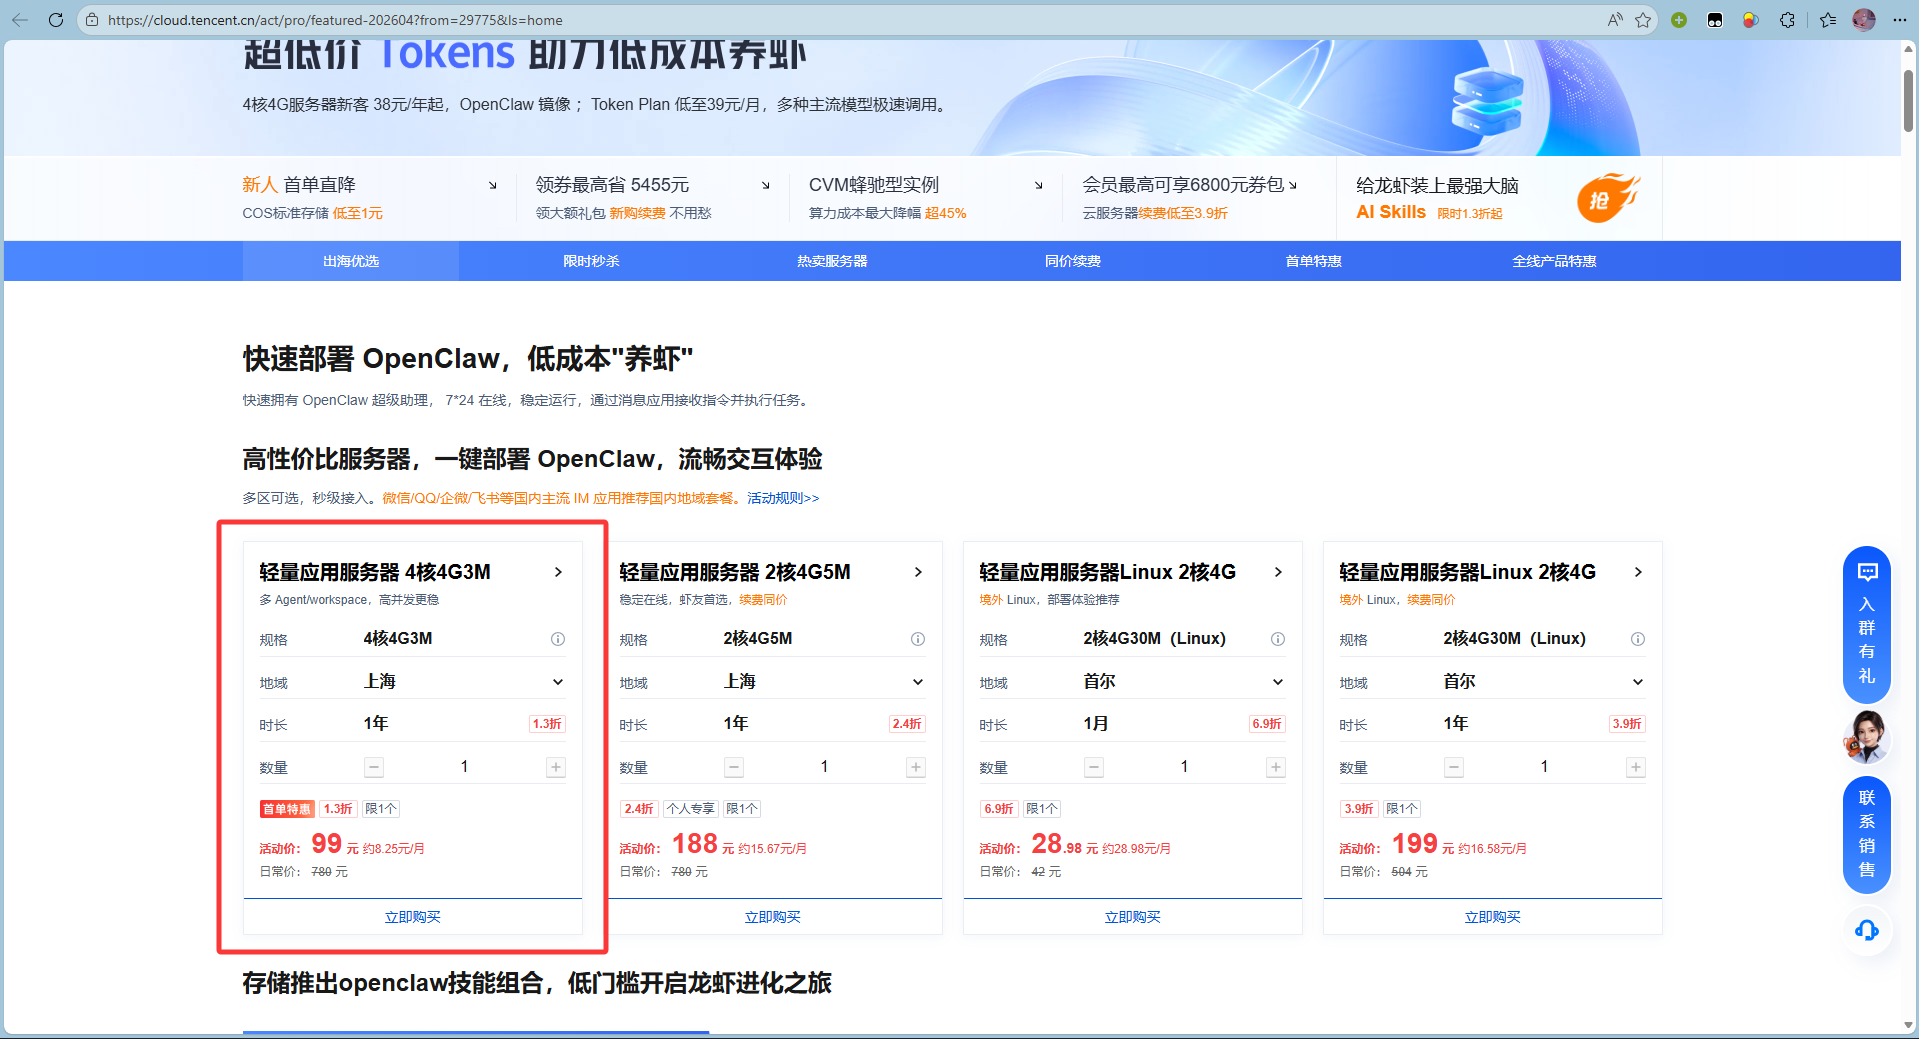Click 立即购买 on 2核4G5M card
Image resolution: width=1919 pixels, height=1039 pixels.
coord(773,917)
